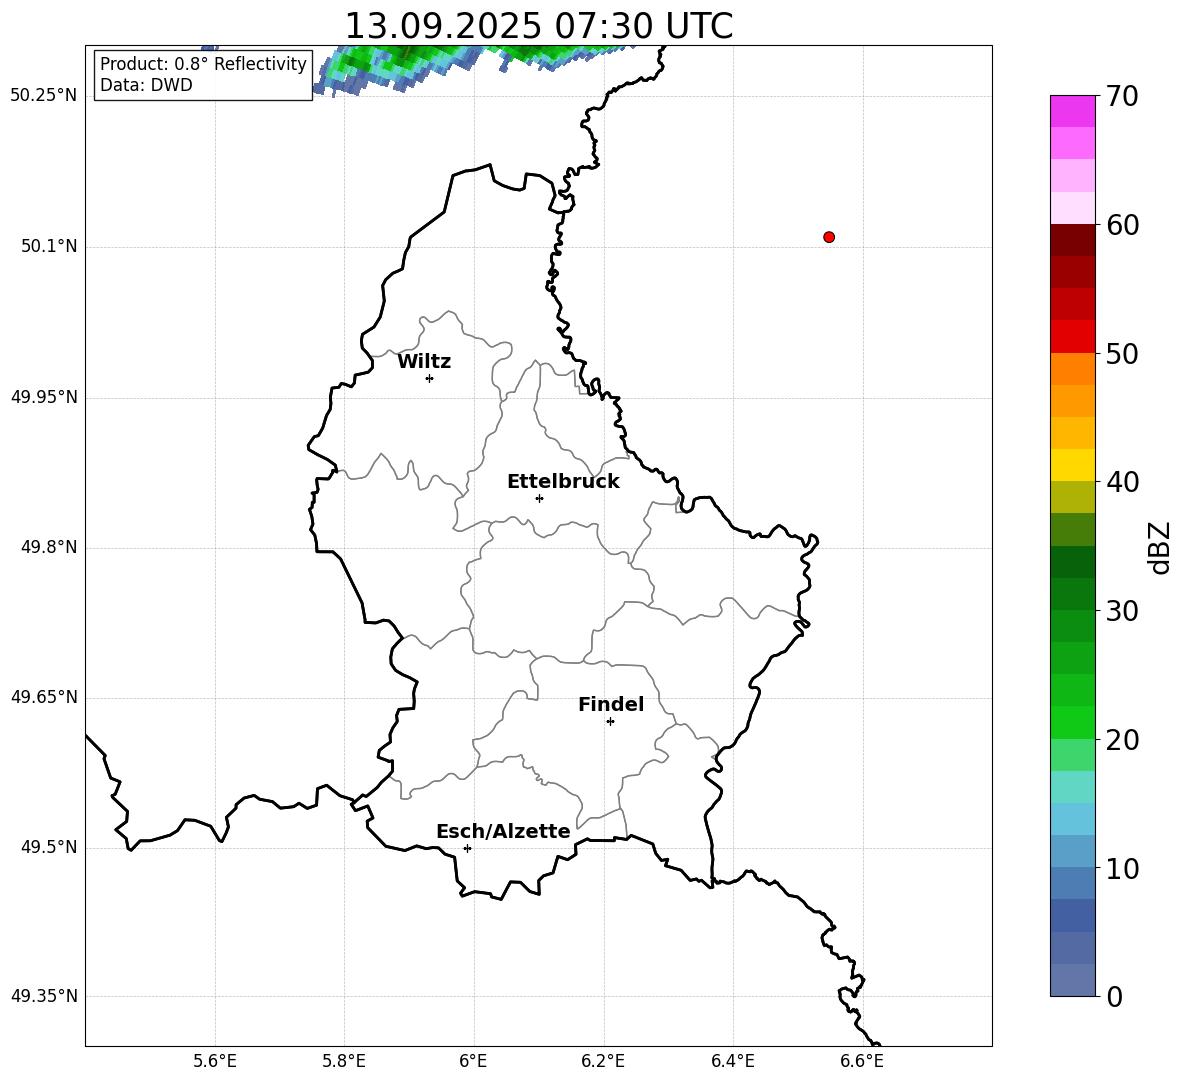Click the 70 tick label on colorbar
This screenshot has height=1081, width=1184.
[x=1122, y=97]
